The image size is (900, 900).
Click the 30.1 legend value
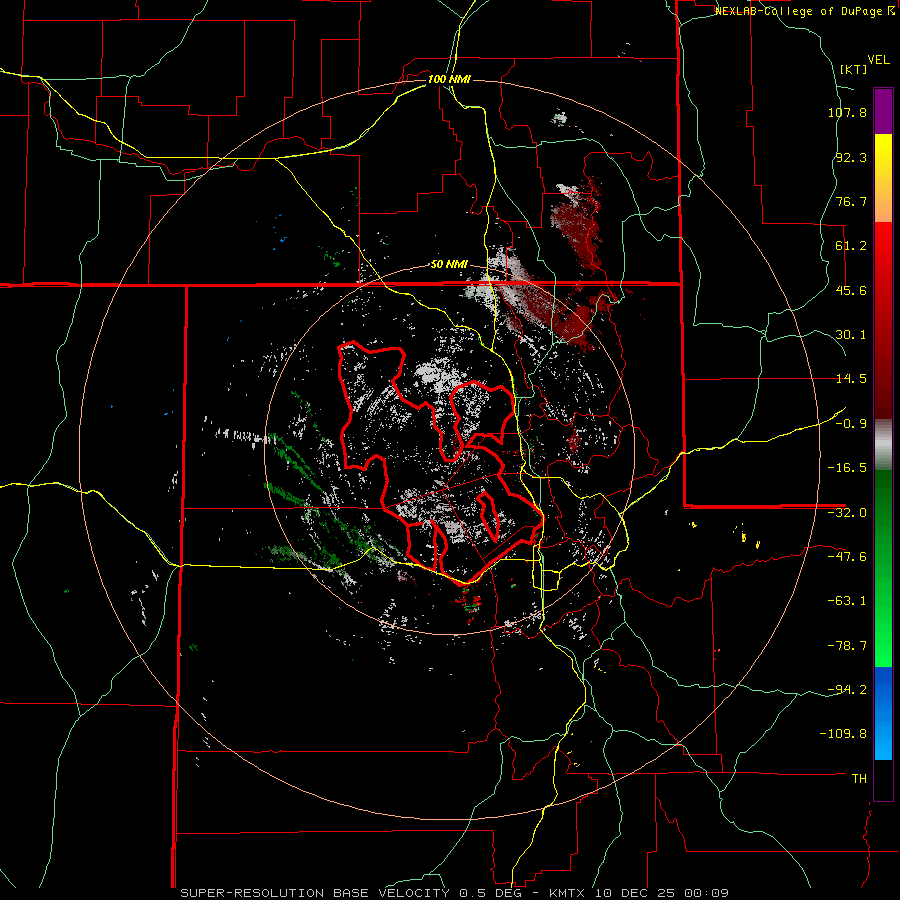tap(851, 335)
